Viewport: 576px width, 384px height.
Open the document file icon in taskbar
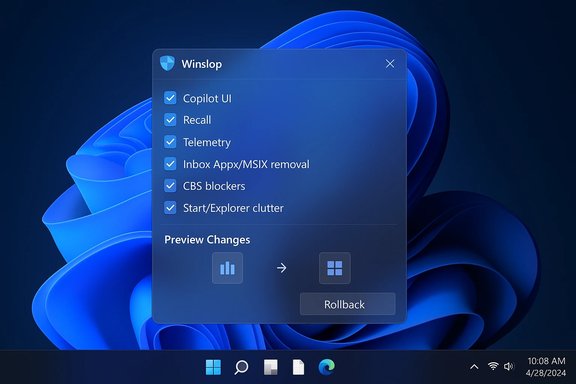coord(298,367)
